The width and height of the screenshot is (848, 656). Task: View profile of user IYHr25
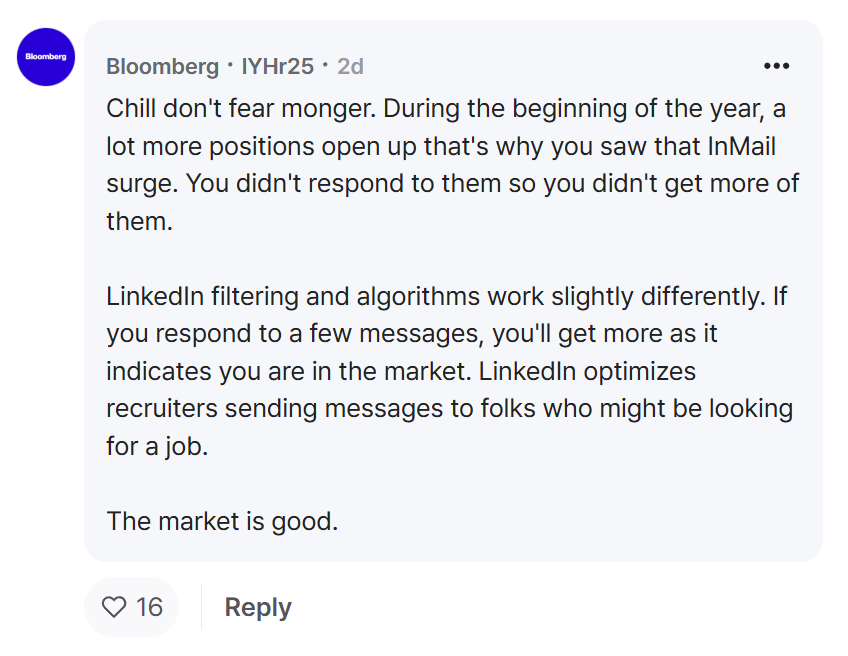click(x=277, y=67)
